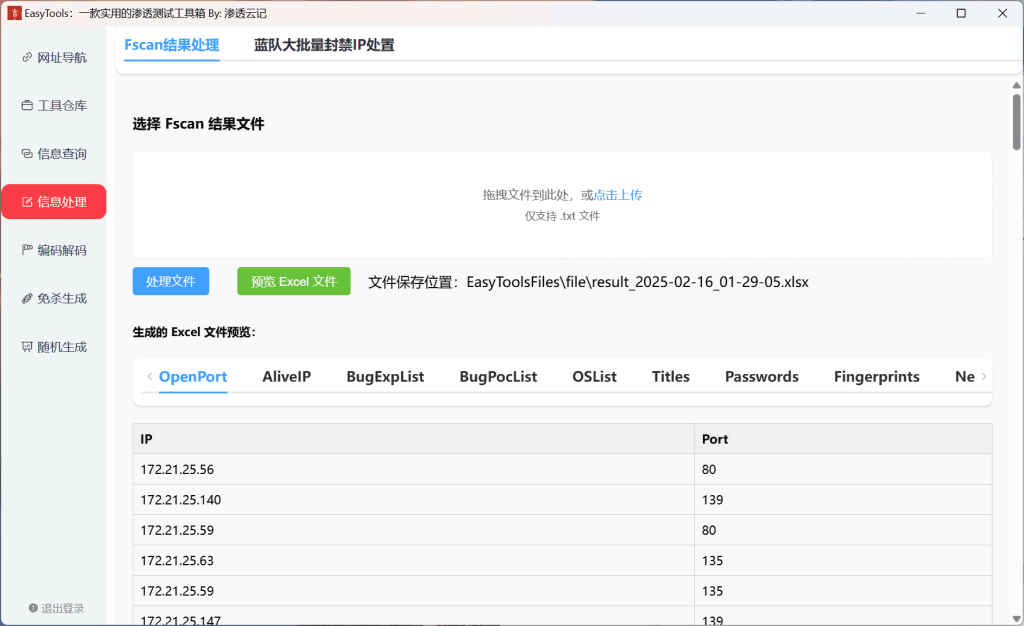Open the 工具仓库 sidebar item
This screenshot has width=1024, height=626.
tap(54, 105)
